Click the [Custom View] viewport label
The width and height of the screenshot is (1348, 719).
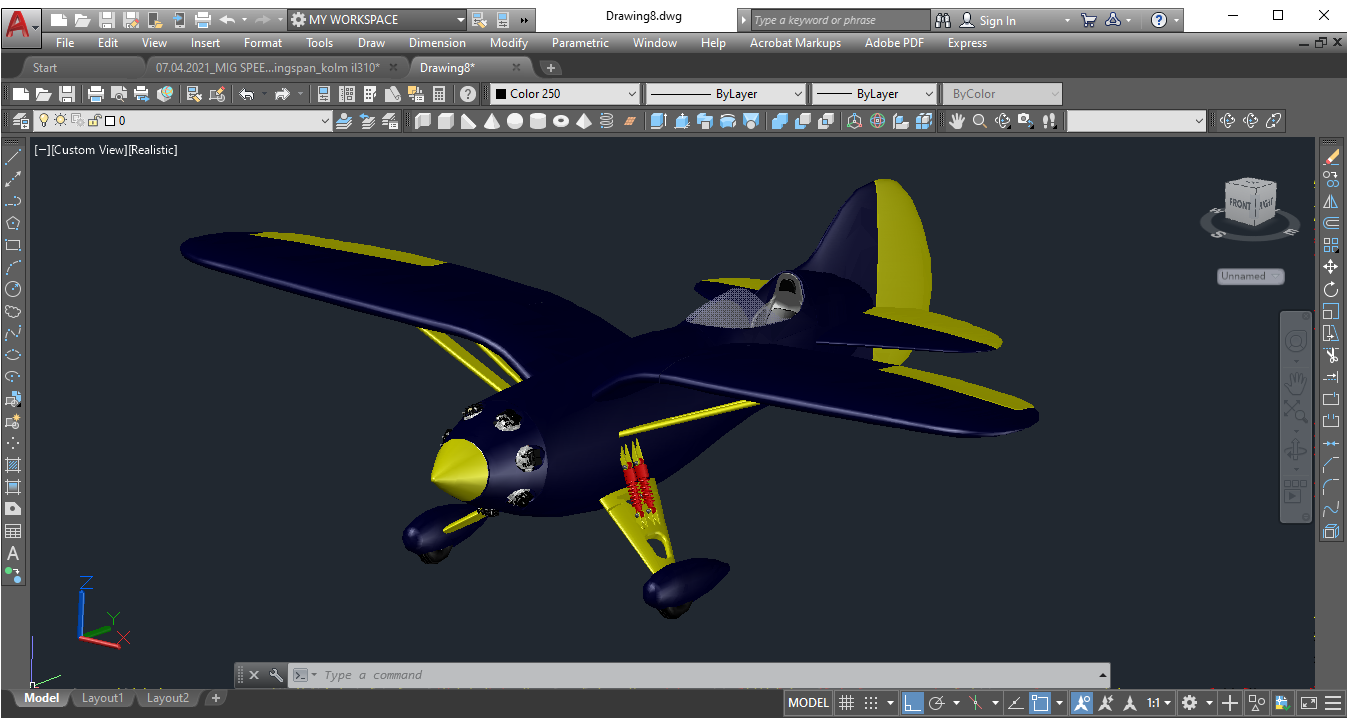point(89,150)
